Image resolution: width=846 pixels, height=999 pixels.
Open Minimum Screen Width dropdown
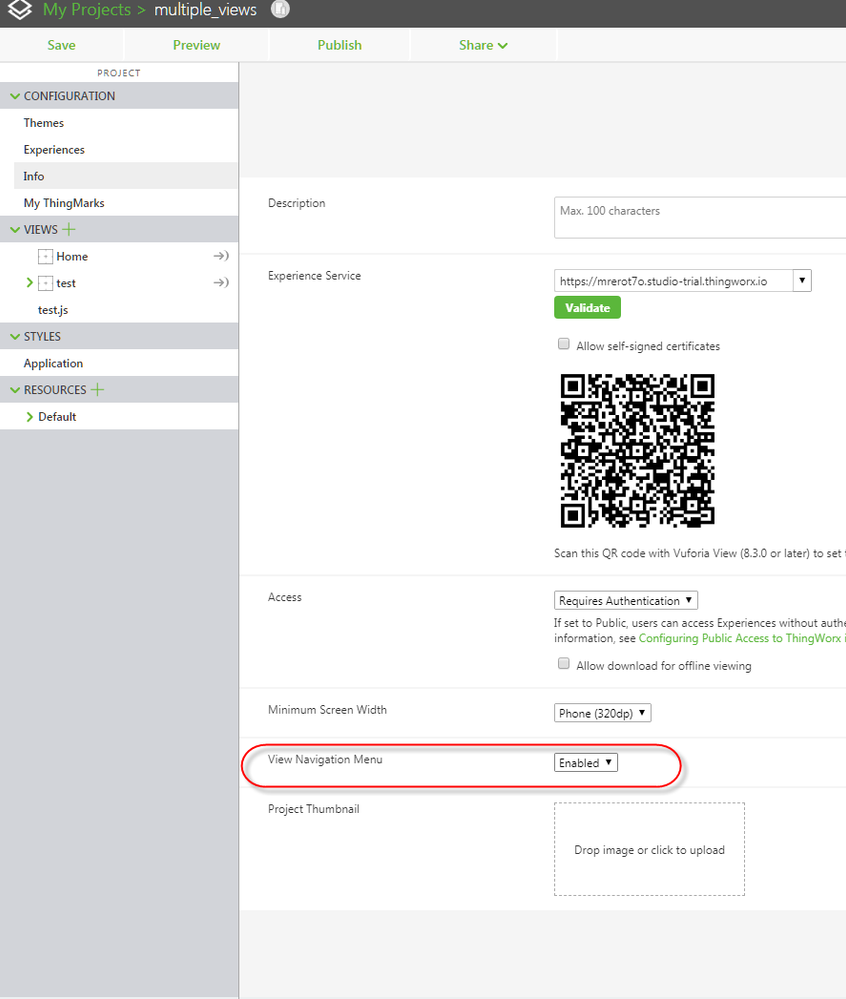pos(603,713)
